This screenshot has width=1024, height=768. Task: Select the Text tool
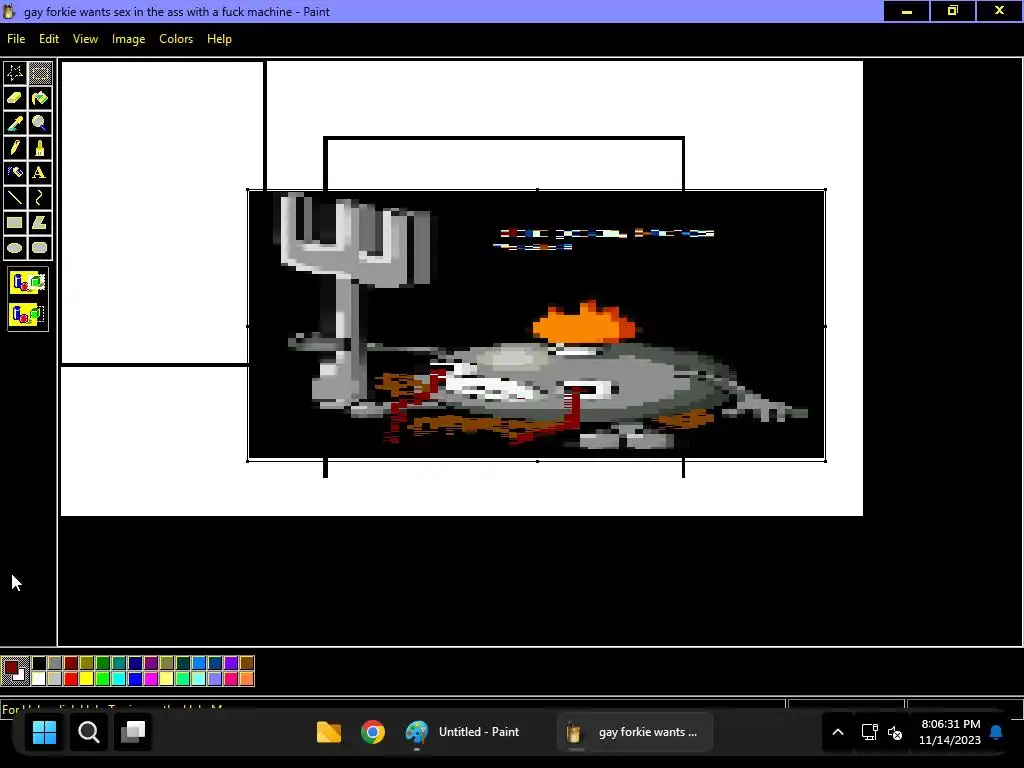click(x=40, y=172)
